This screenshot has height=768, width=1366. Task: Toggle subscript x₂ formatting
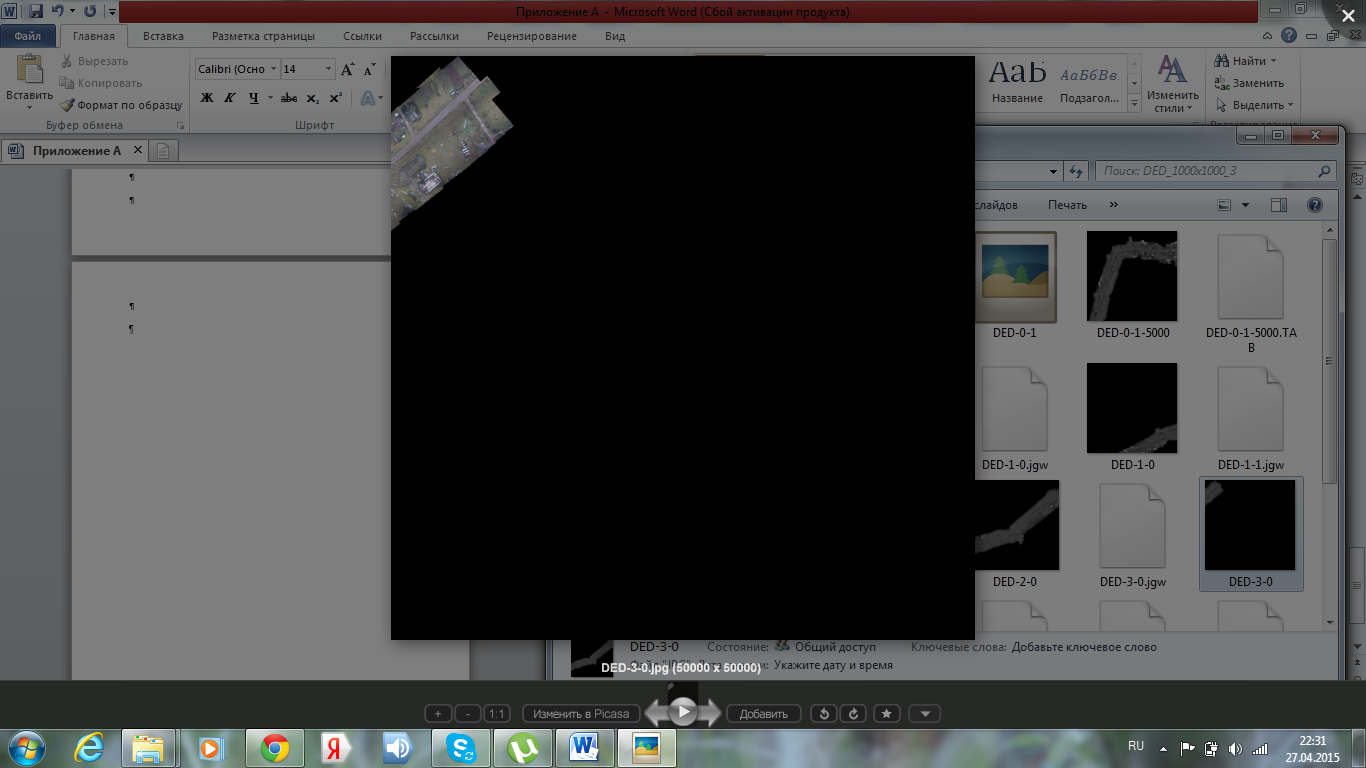click(312, 98)
